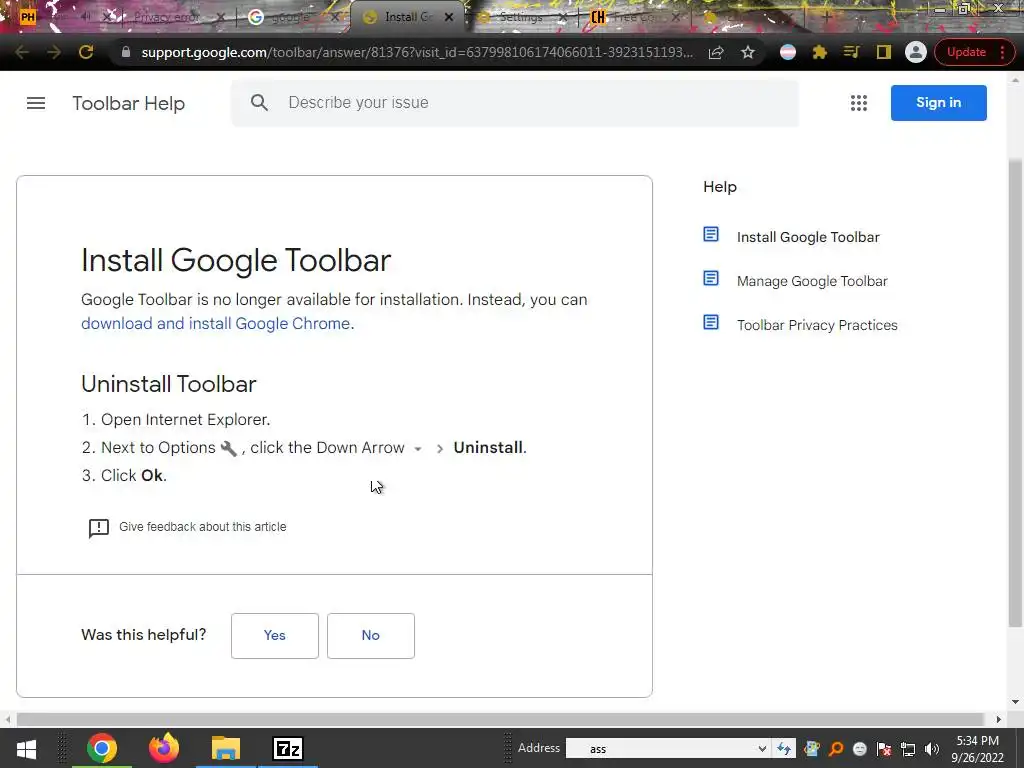Open Toolbar Privacy Practices link
Image resolution: width=1024 pixels, height=768 pixels.
817,325
